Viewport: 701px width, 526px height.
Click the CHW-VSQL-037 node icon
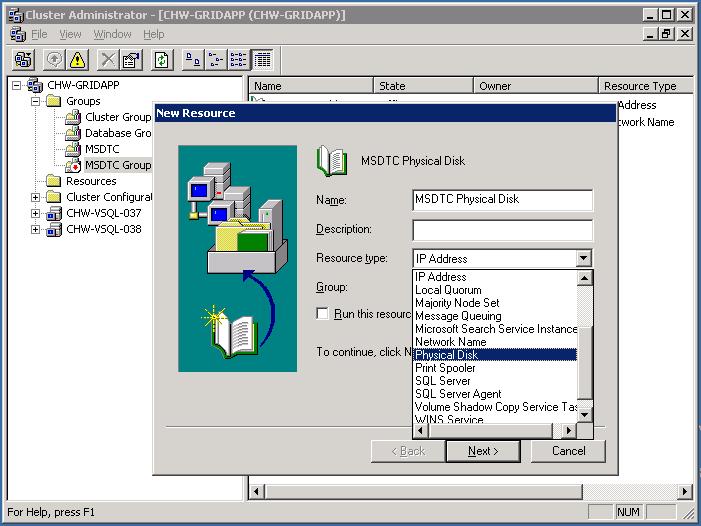(54, 214)
